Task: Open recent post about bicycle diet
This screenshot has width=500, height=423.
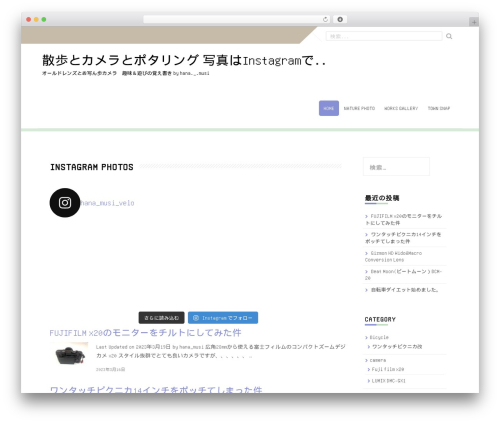Action: coord(404,290)
